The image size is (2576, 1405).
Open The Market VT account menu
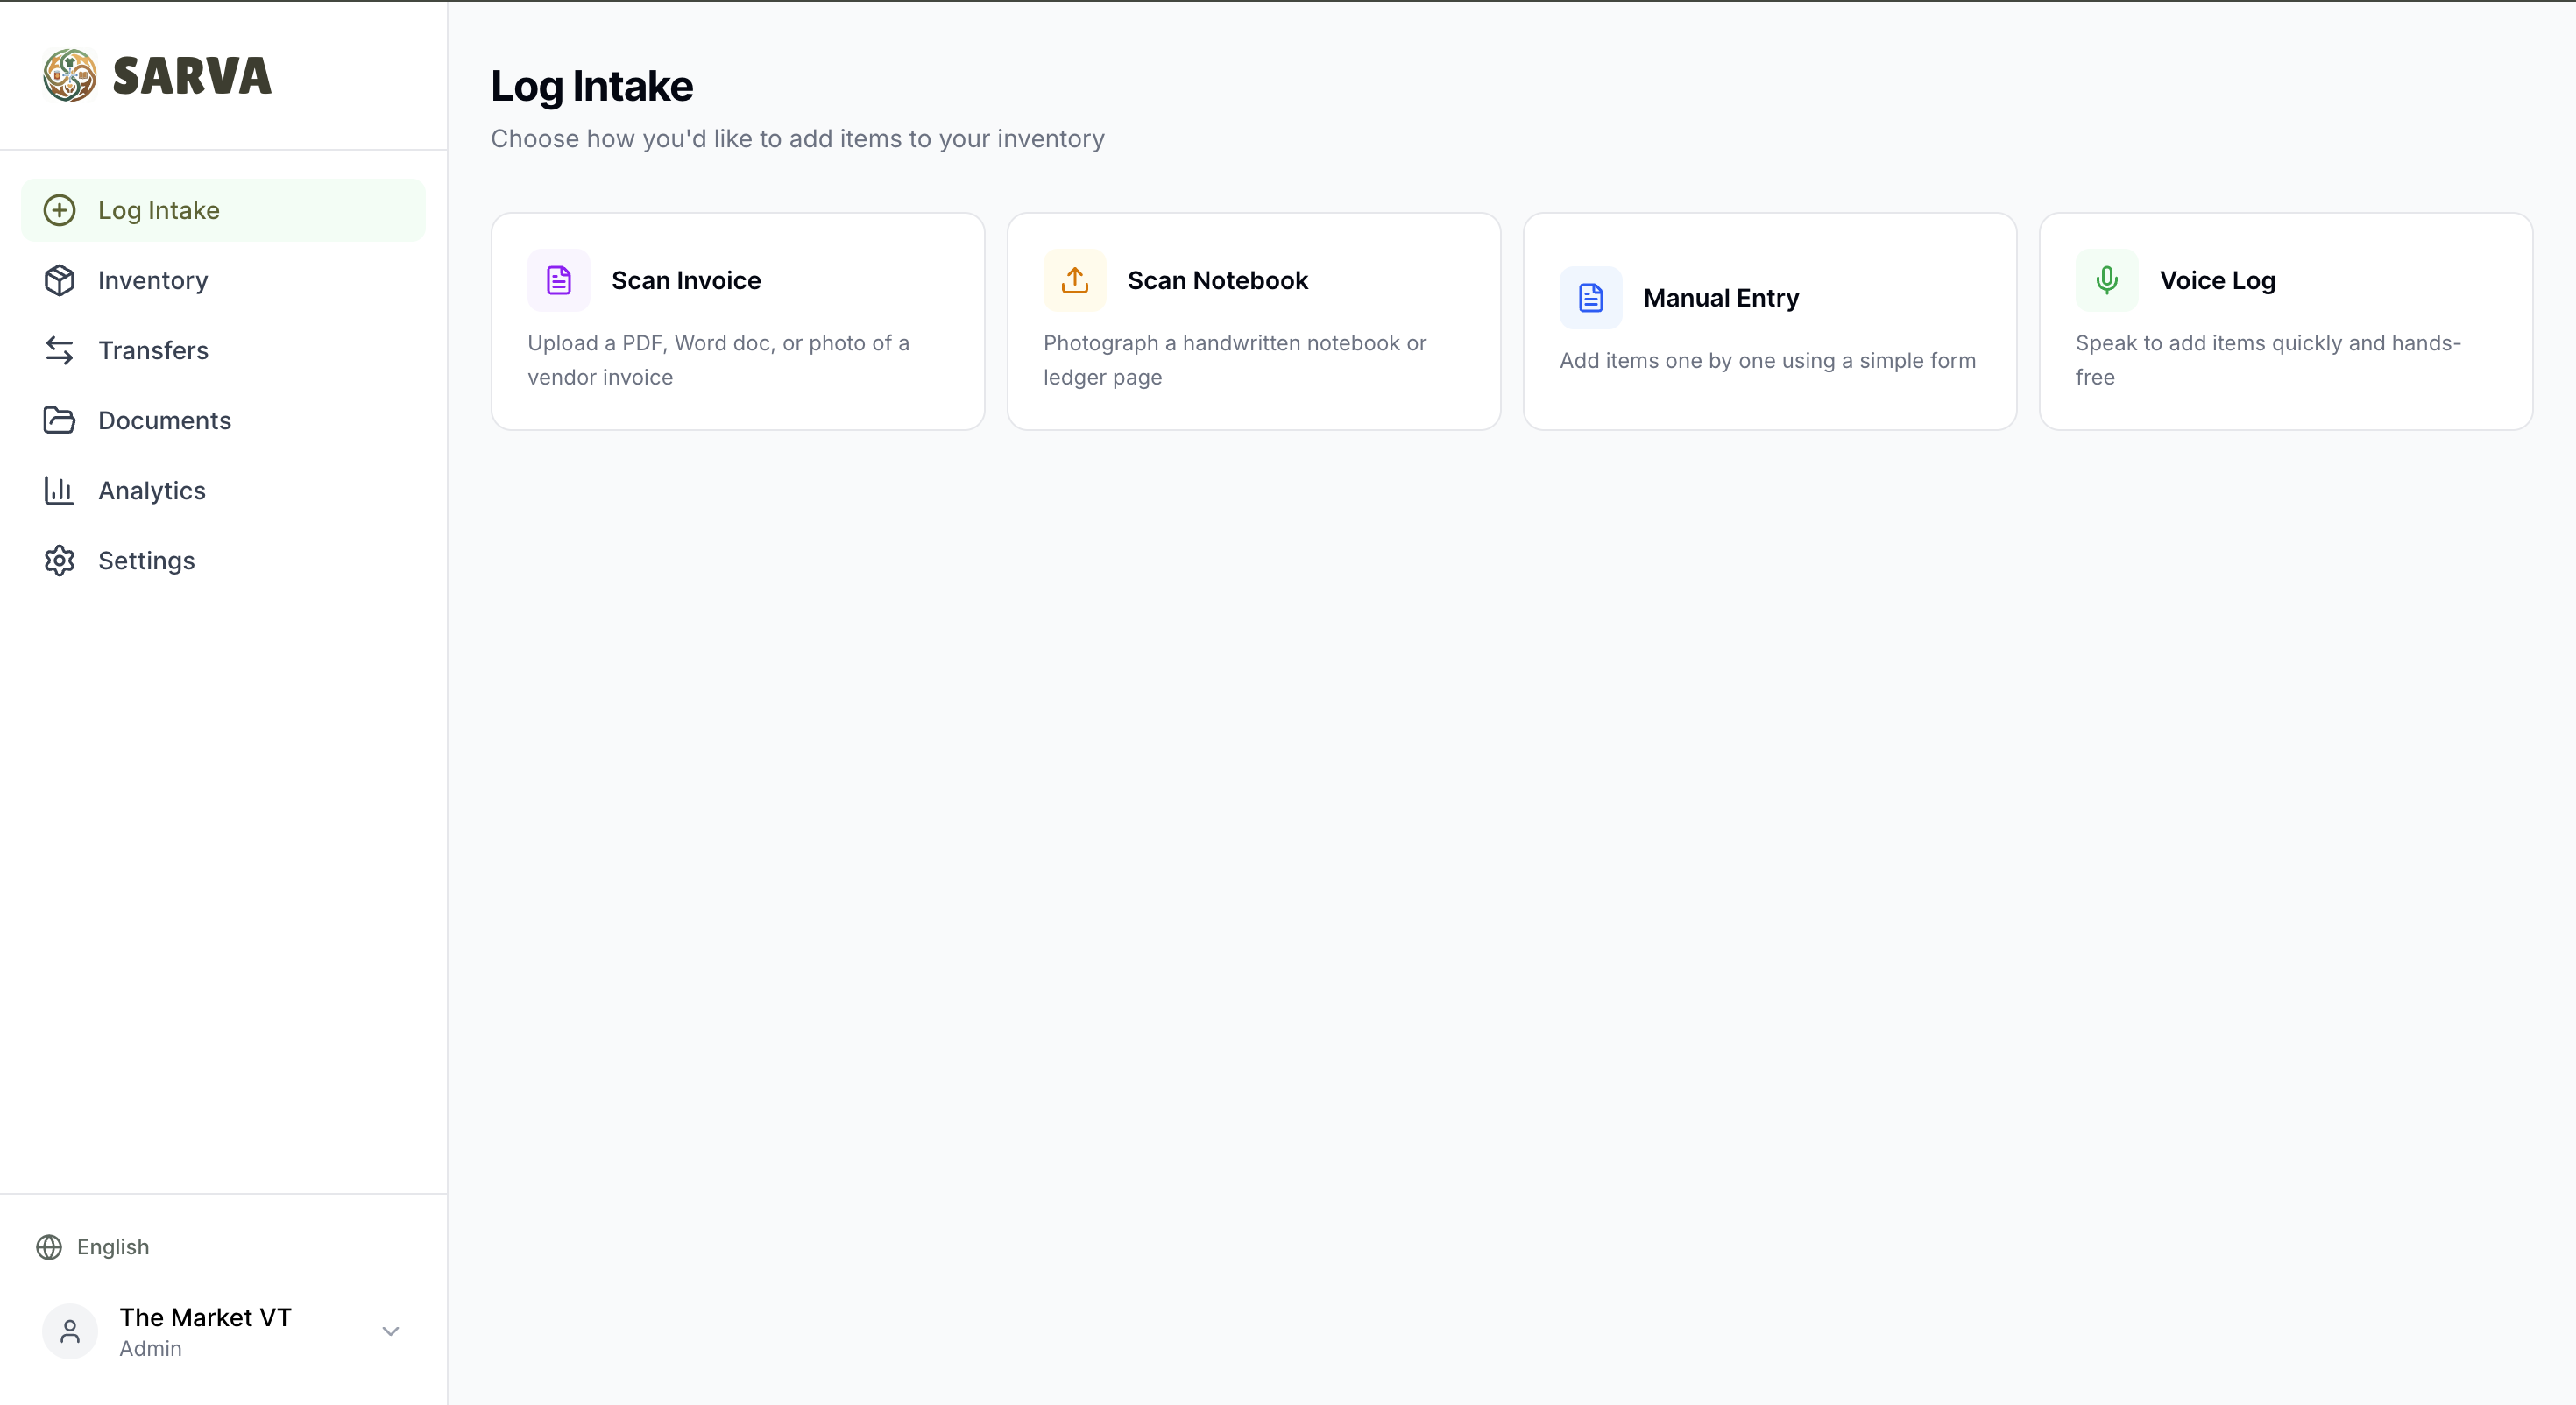(x=205, y=1330)
